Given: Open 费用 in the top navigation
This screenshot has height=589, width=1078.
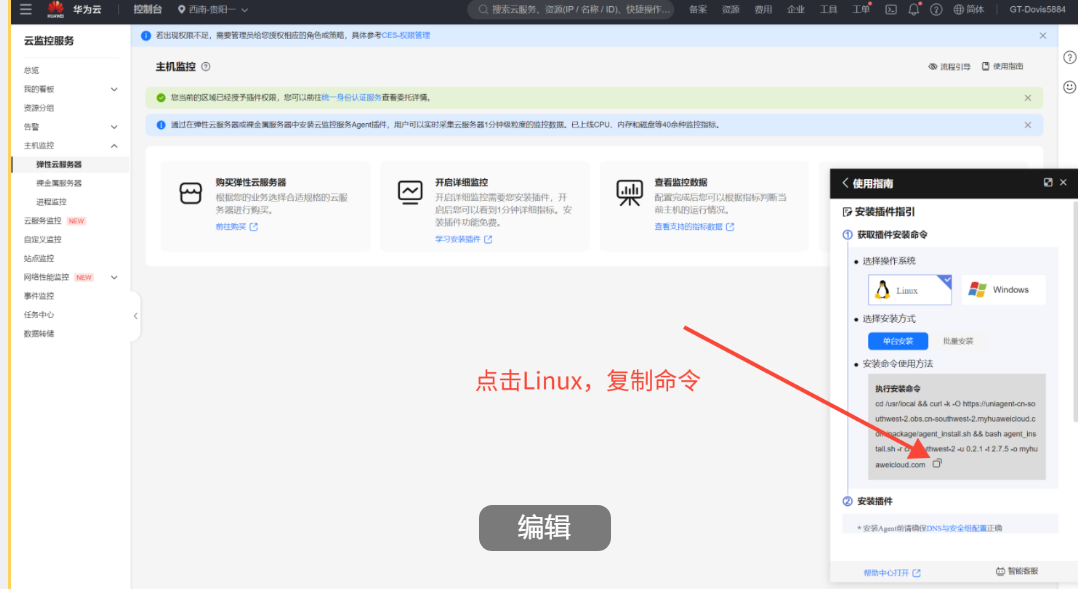Looking at the screenshot, I should coord(763,9).
